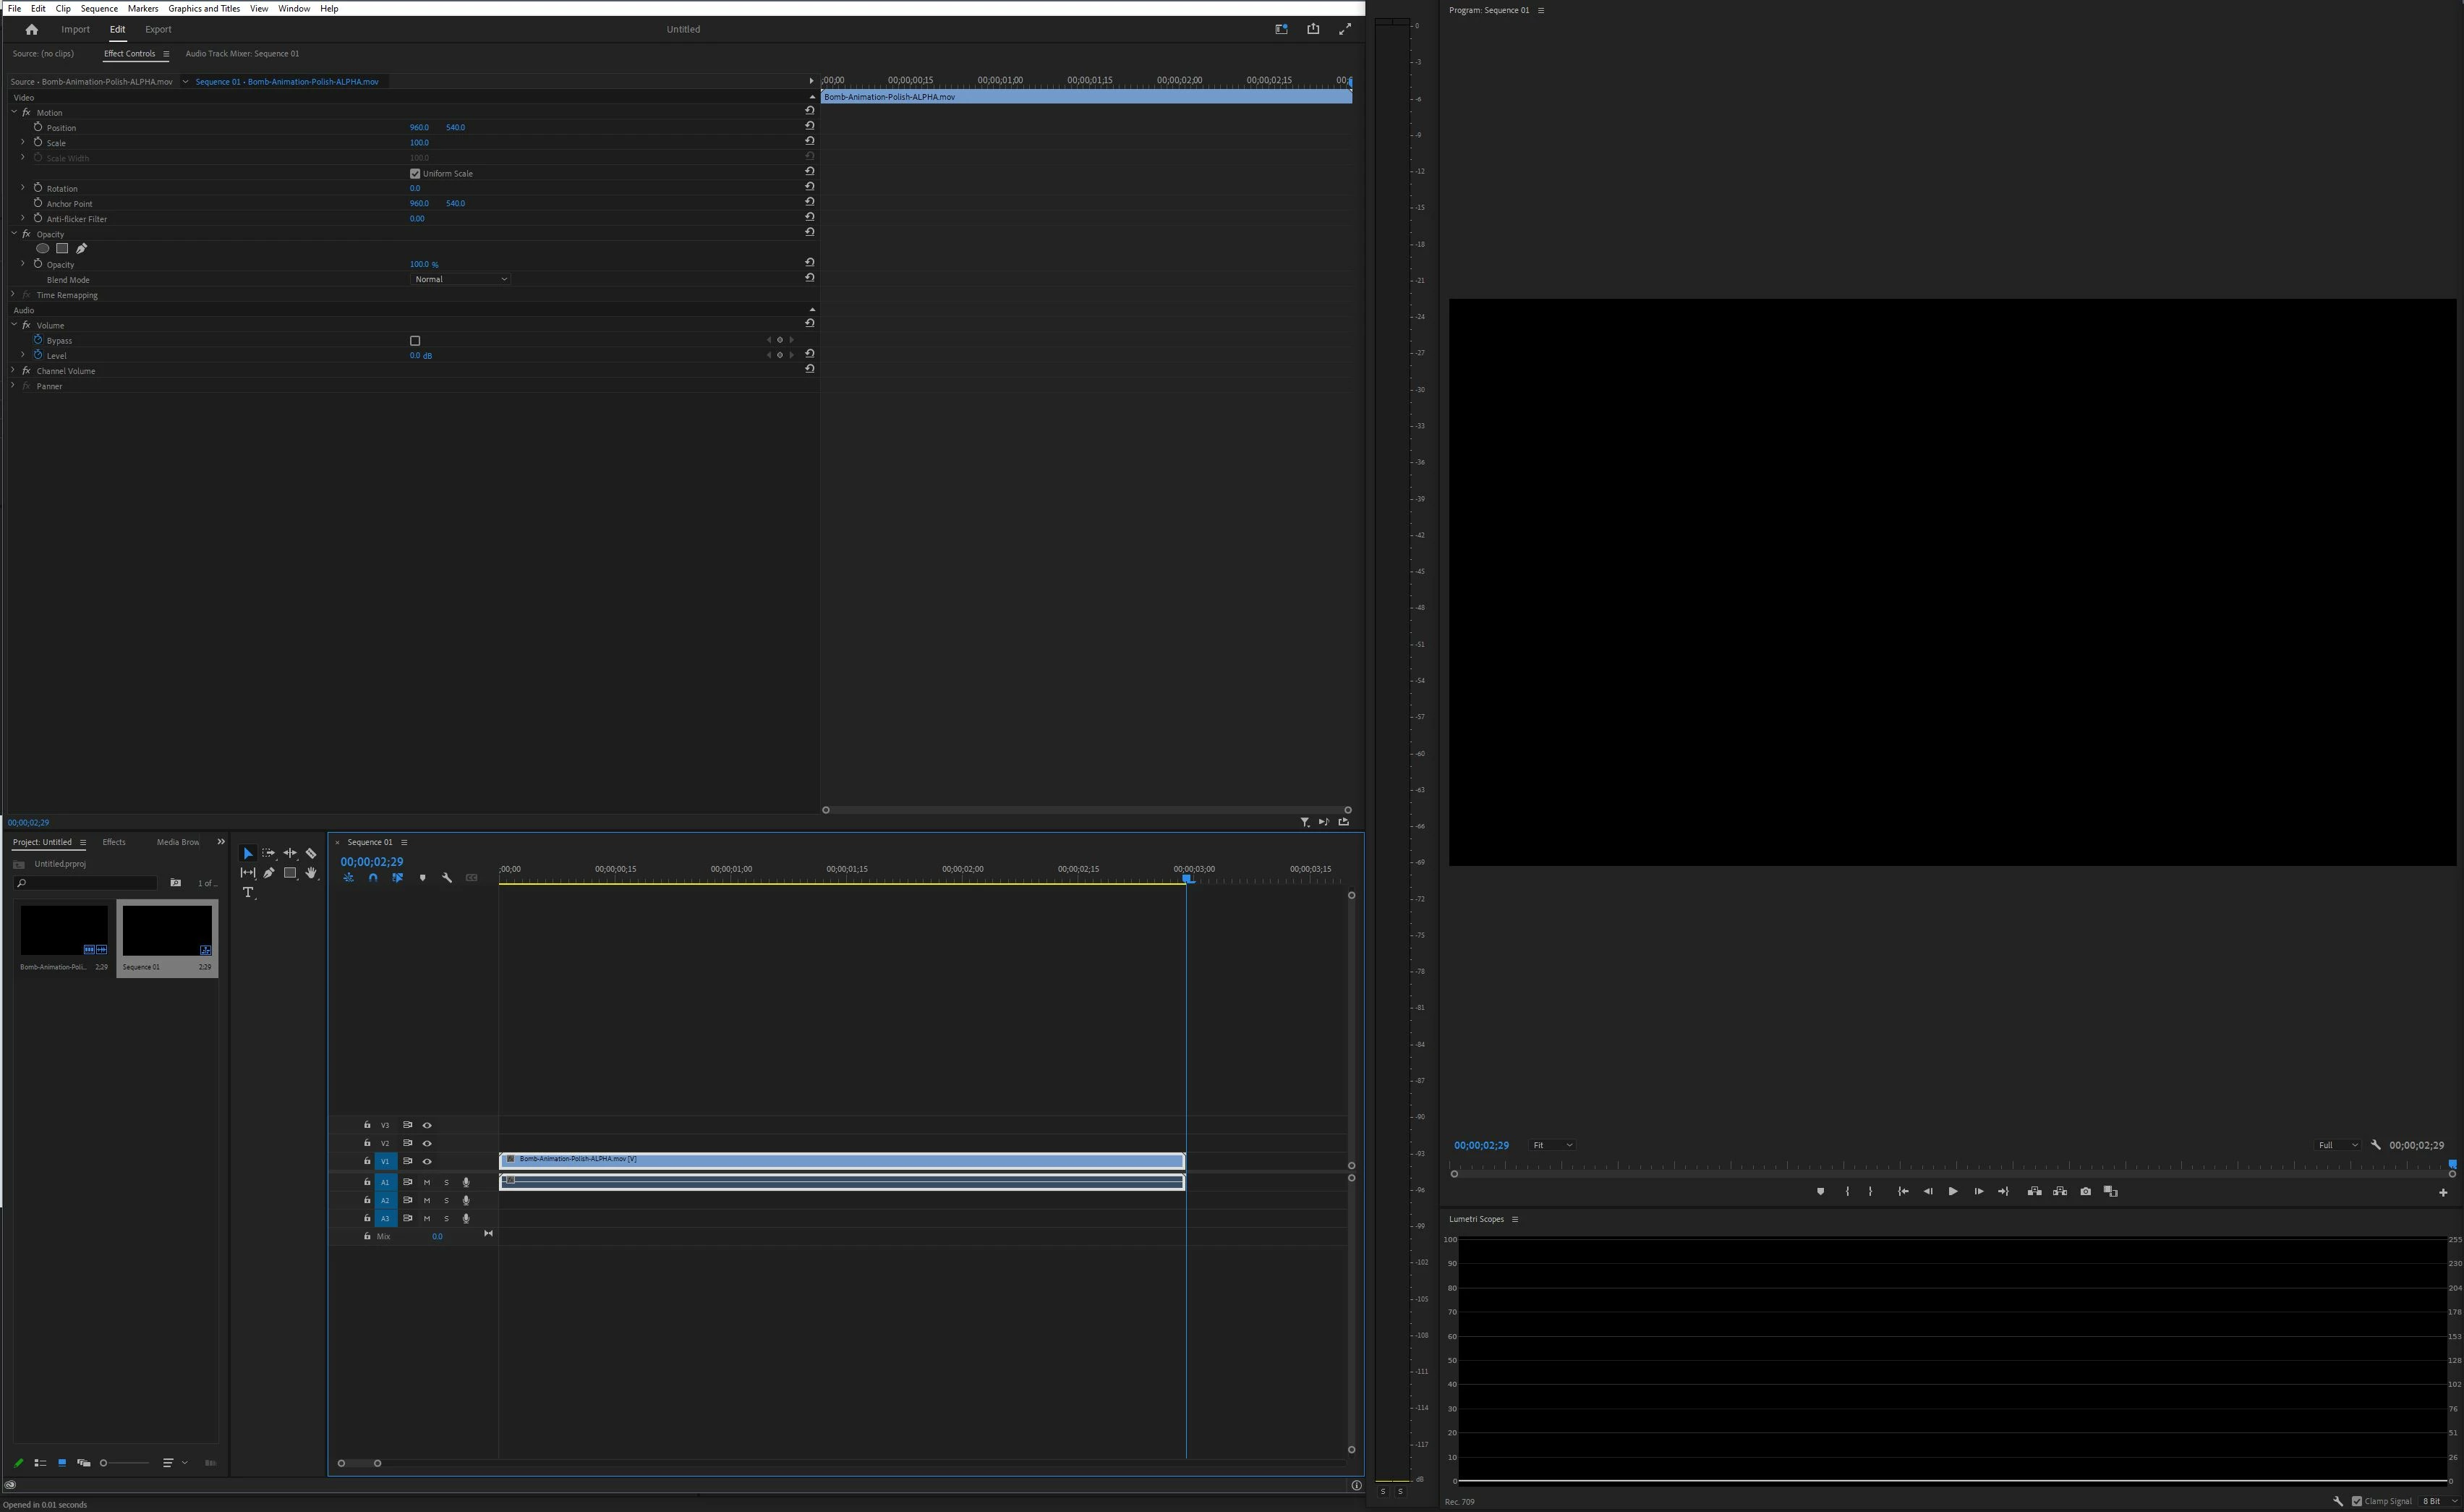Select the Pen tool in the tools panel
This screenshot has width=2464, height=1512.
click(269, 873)
